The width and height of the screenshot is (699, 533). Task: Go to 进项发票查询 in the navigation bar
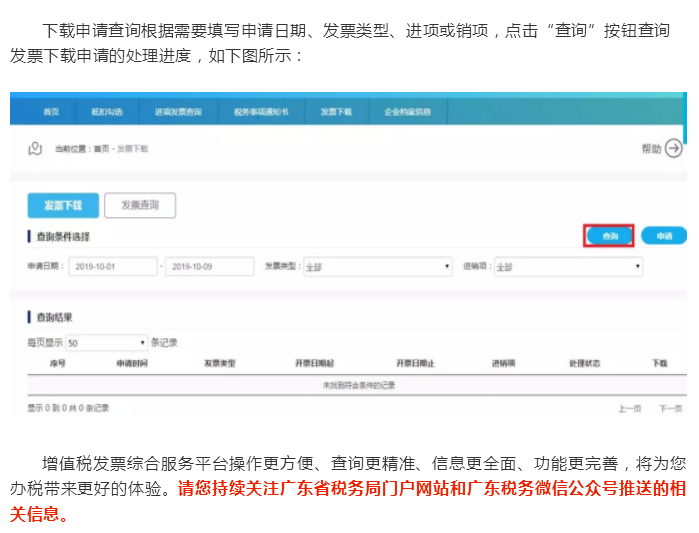[x=178, y=112]
